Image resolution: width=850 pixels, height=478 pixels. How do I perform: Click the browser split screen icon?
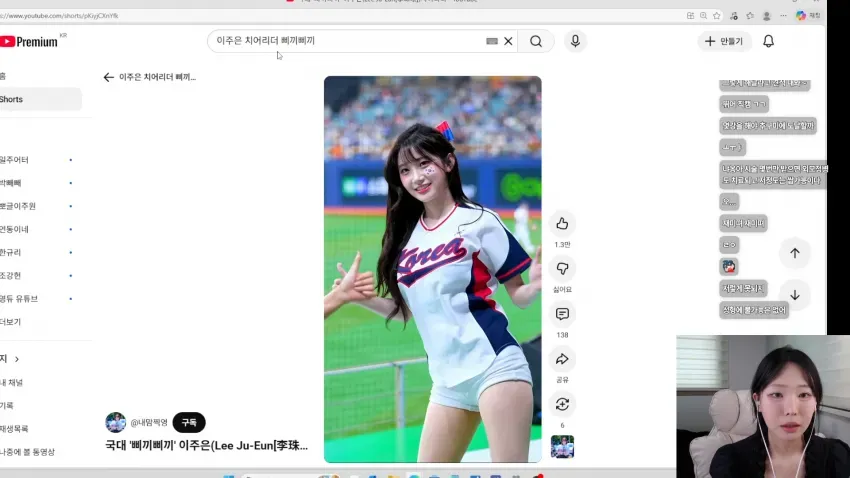[690, 16]
